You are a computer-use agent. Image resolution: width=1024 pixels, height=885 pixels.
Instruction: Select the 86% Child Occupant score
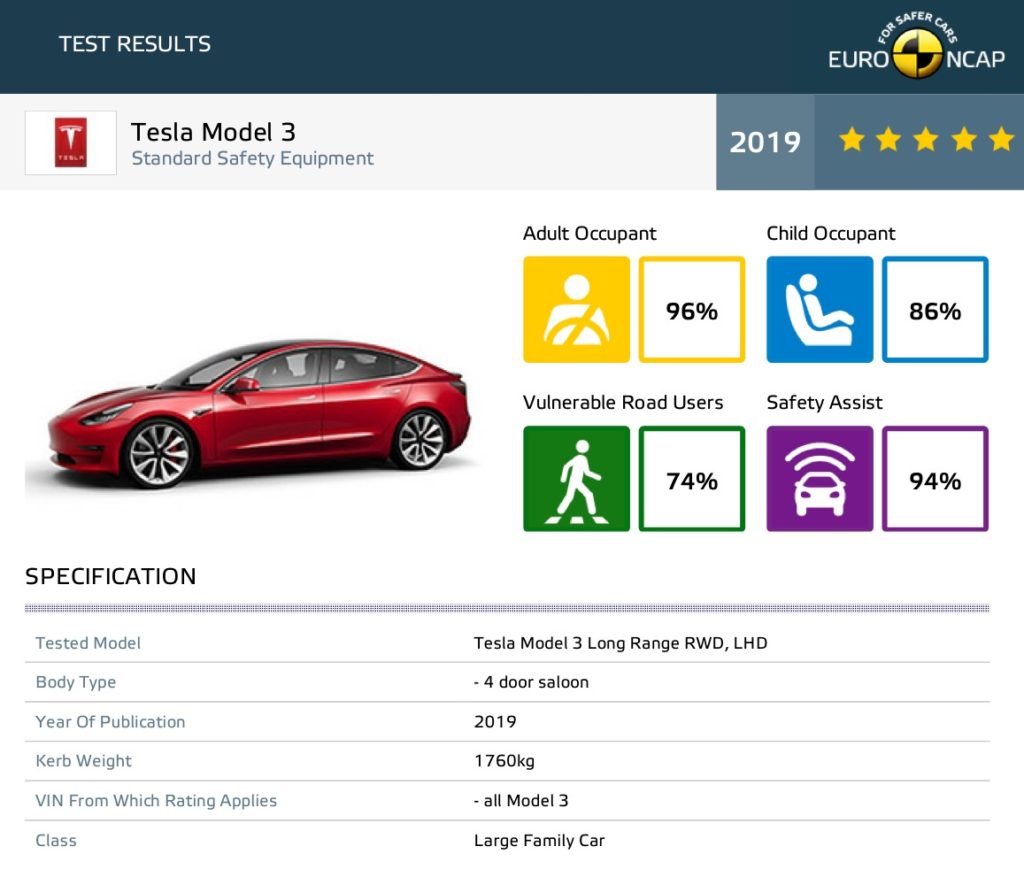pyautogui.click(x=935, y=309)
